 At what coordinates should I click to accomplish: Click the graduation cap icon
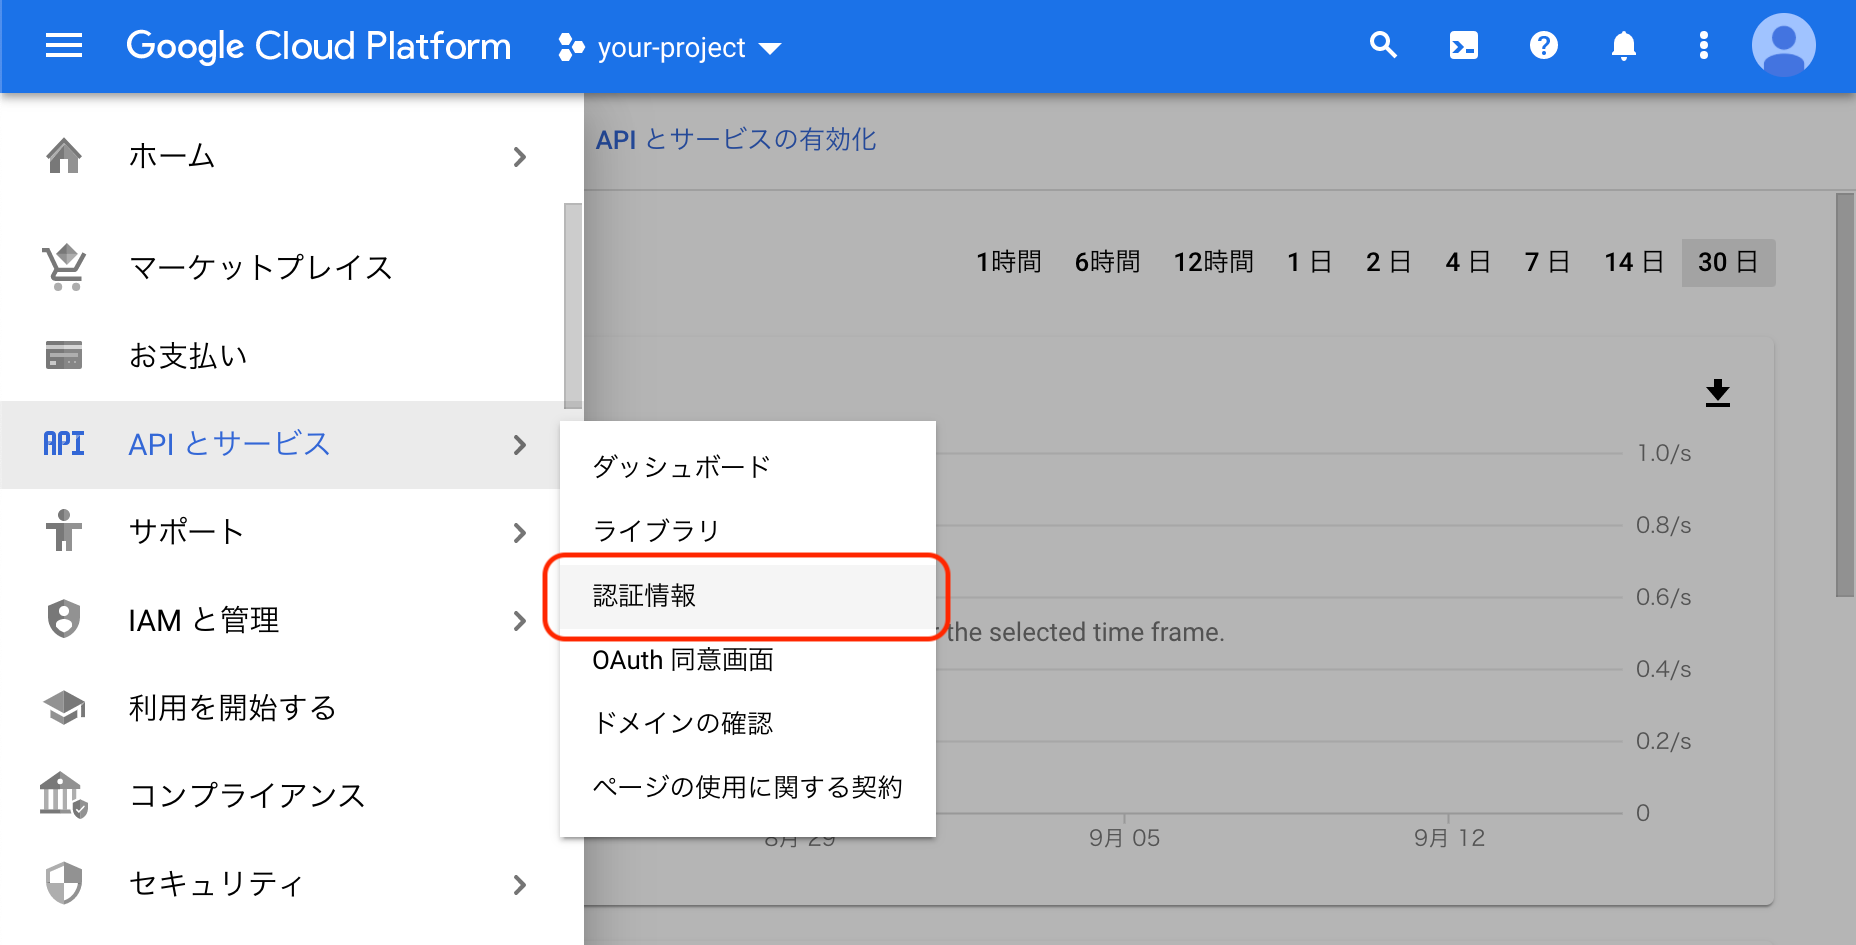(x=64, y=708)
